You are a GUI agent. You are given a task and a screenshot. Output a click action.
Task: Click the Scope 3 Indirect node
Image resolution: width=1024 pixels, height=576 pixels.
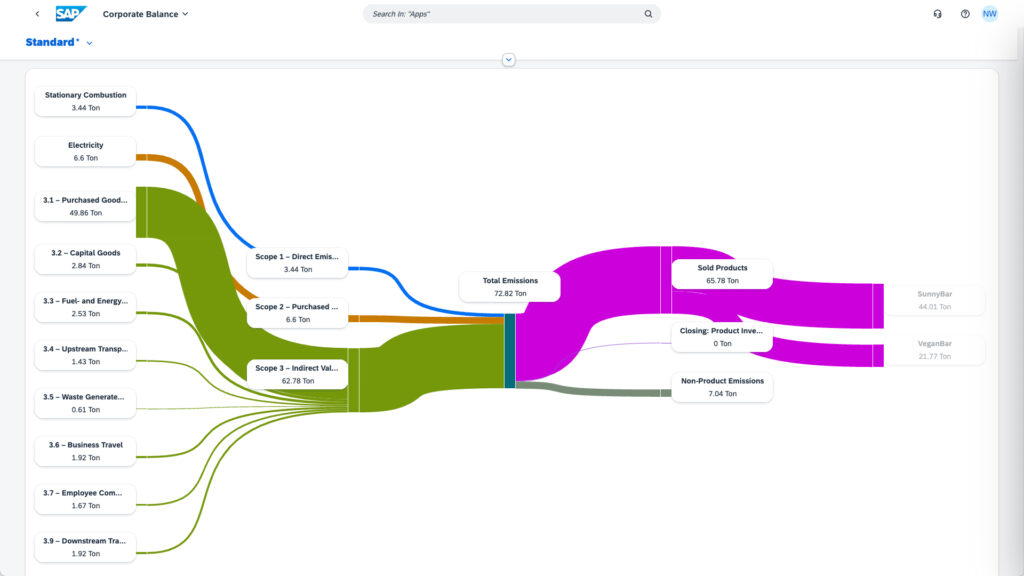(297, 374)
